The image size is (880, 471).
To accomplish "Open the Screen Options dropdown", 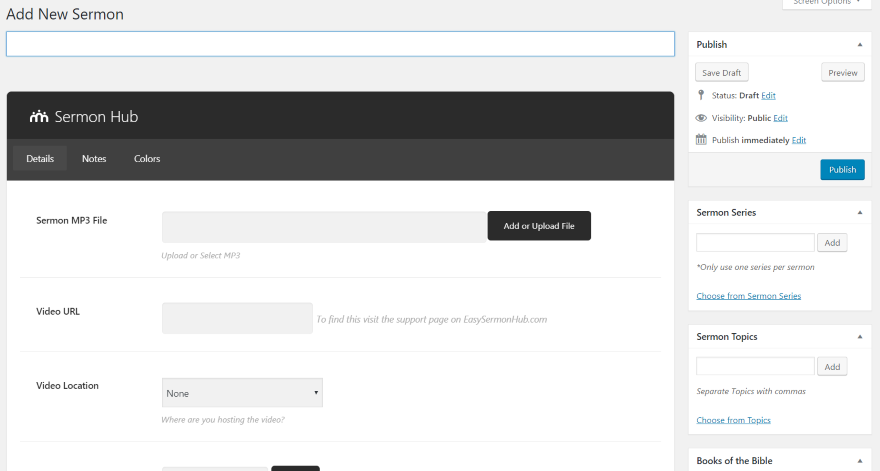I will [x=826, y=3].
